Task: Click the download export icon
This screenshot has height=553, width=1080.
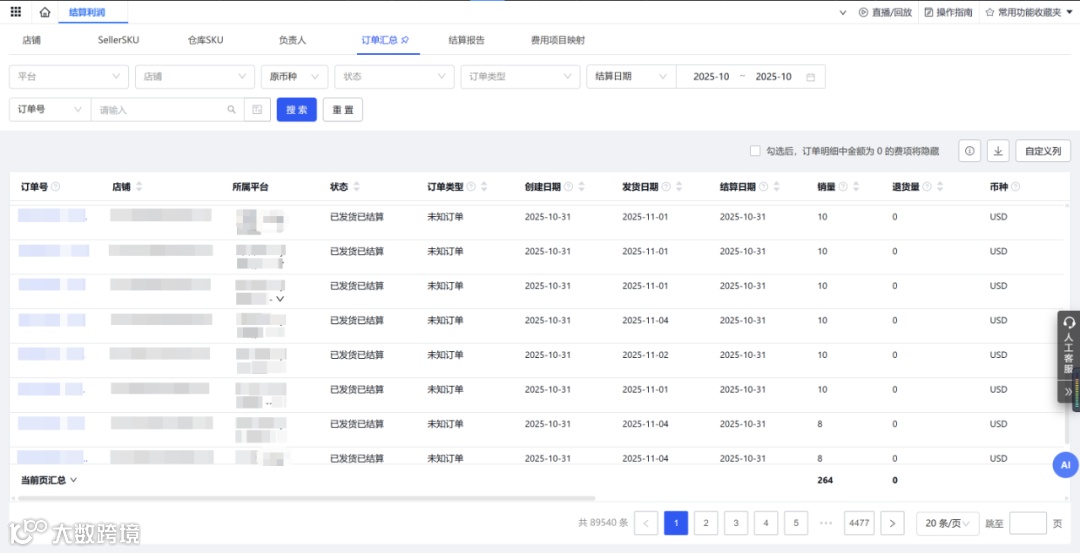Action: tap(998, 151)
